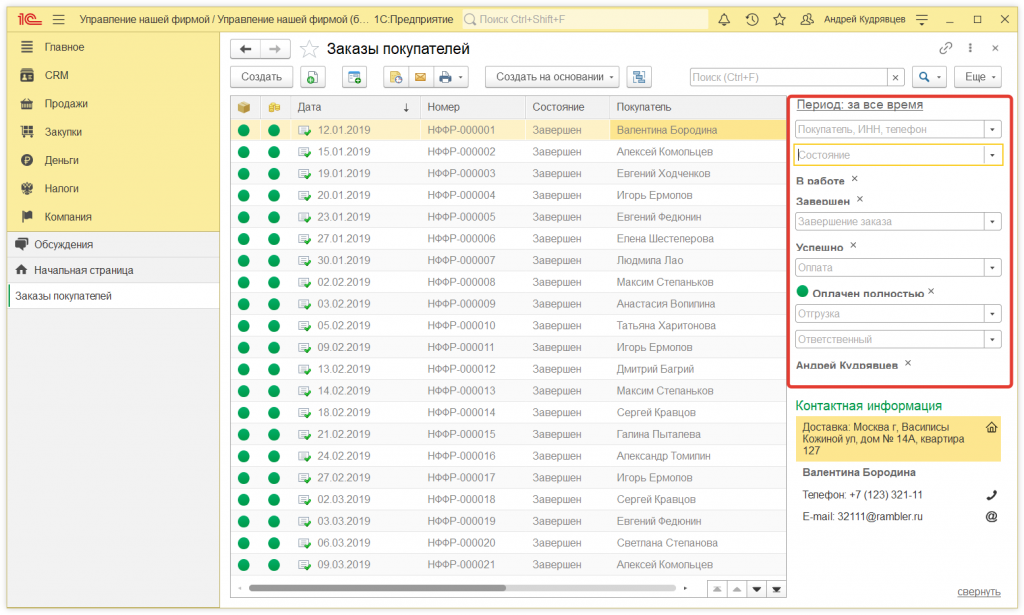Remove the 'Андрей Кудрявцев' responsible filter
The image size is (1024, 615).
tap(908, 363)
